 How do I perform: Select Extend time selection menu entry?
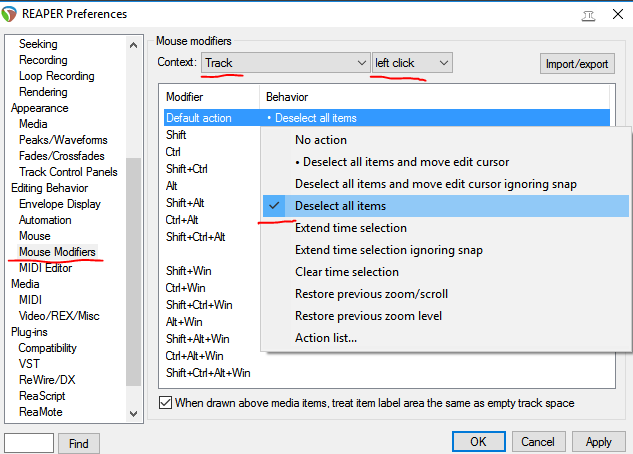351,228
